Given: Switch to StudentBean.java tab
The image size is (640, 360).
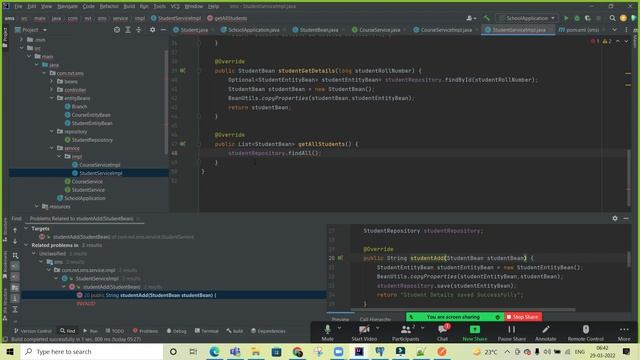Looking at the screenshot, I should (x=315, y=30).
